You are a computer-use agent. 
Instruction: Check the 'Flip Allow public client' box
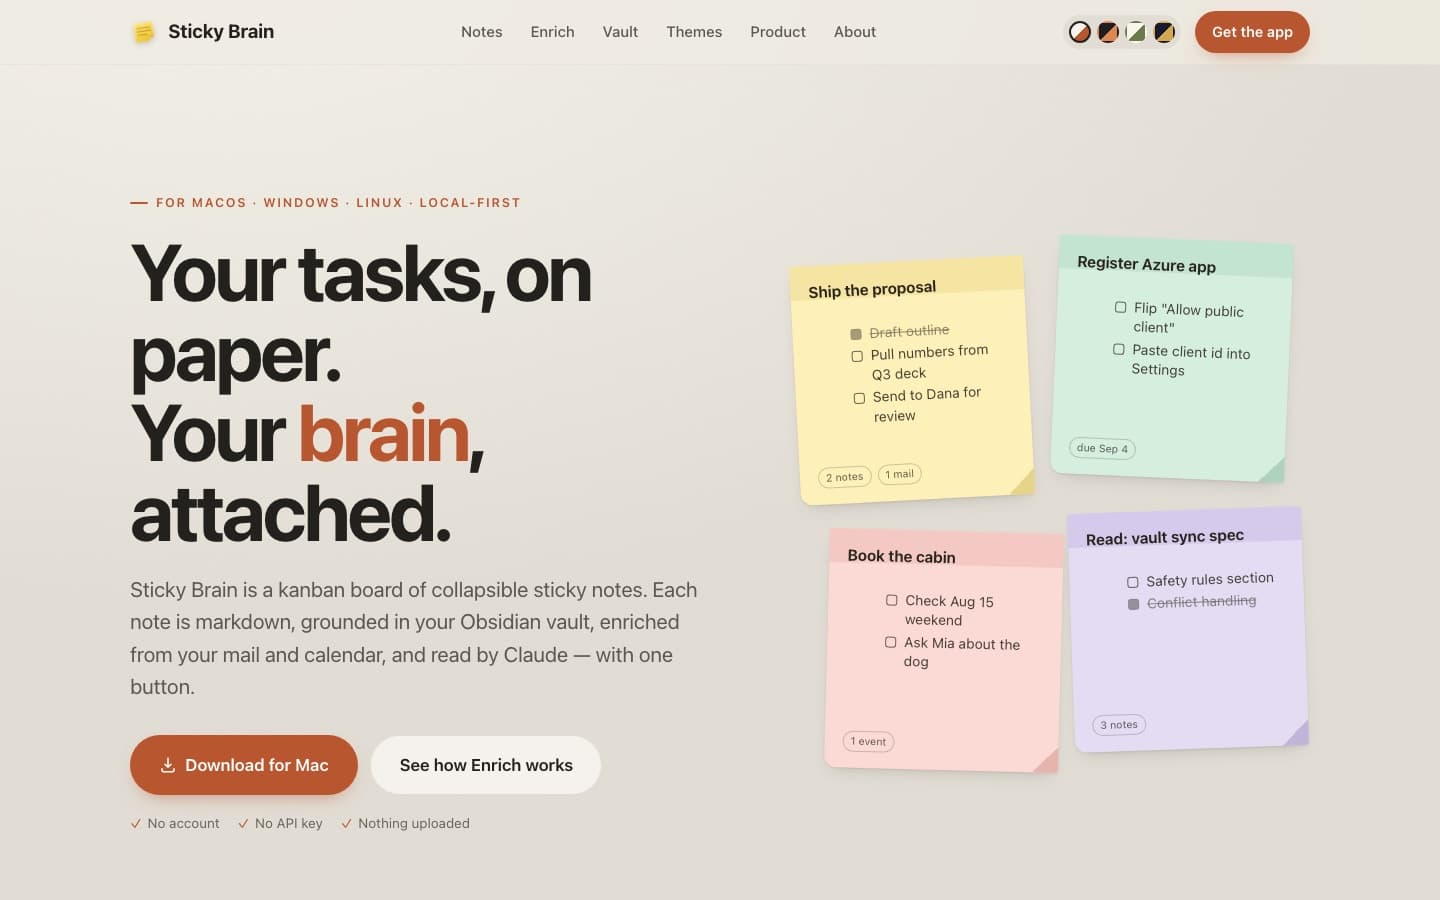(x=1121, y=307)
